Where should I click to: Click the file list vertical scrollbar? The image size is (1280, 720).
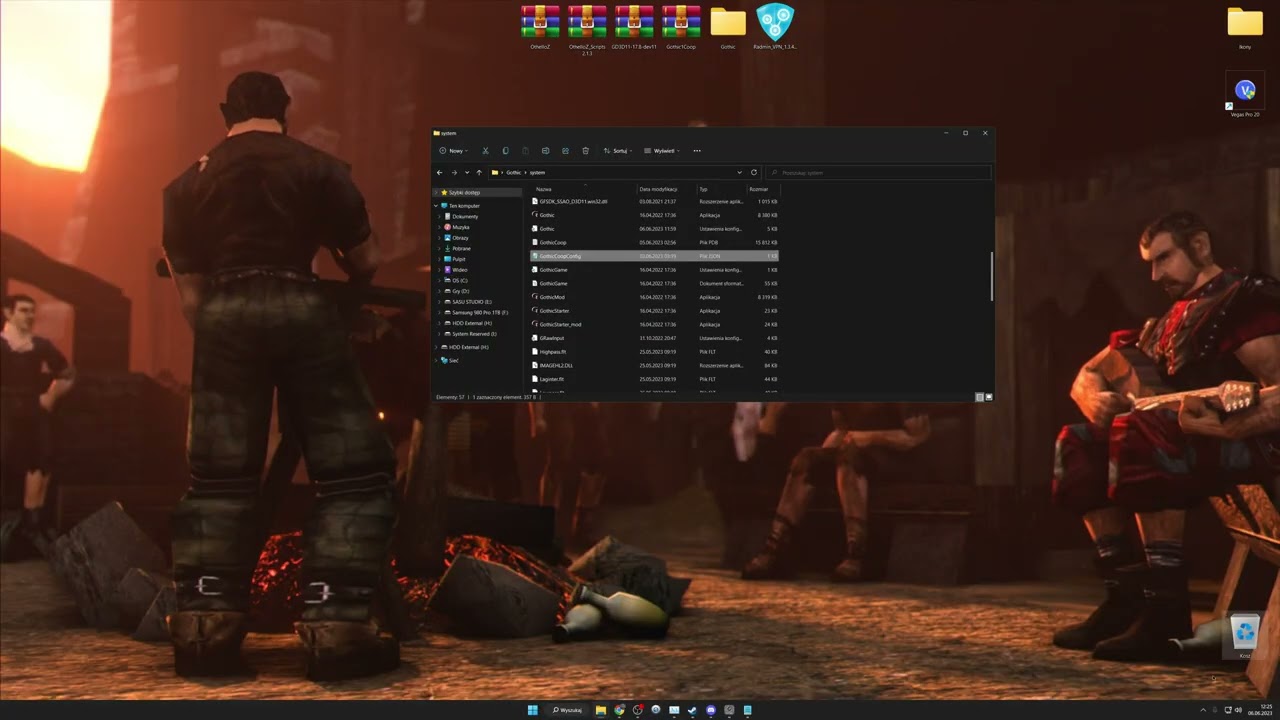[x=991, y=275]
